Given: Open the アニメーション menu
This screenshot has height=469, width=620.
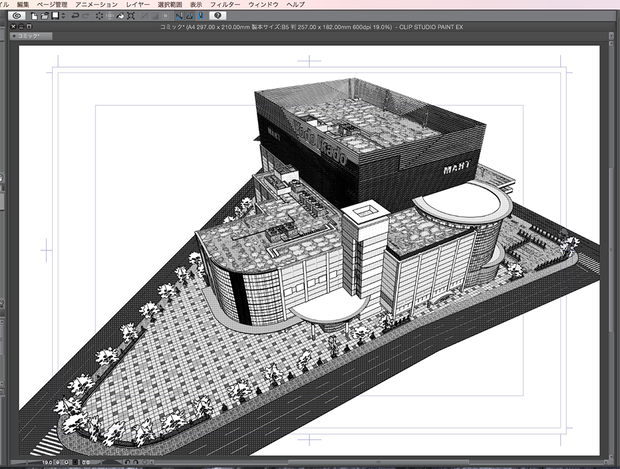Looking at the screenshot, I should (x=96, y=5).
